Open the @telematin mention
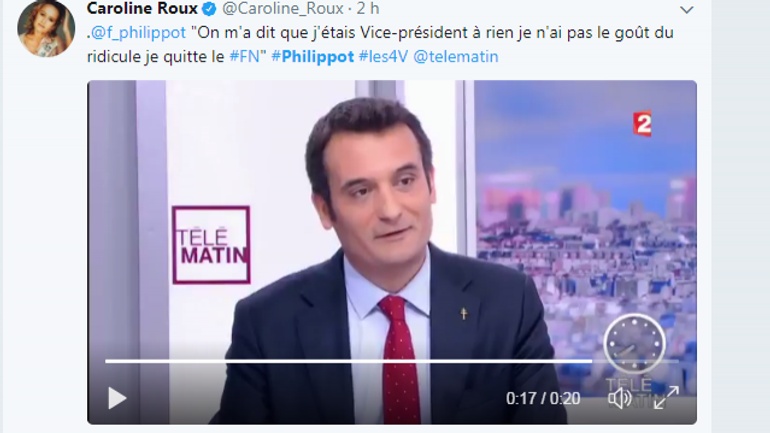The height and width of the screenshot is (433, 770). click(456, 56)
